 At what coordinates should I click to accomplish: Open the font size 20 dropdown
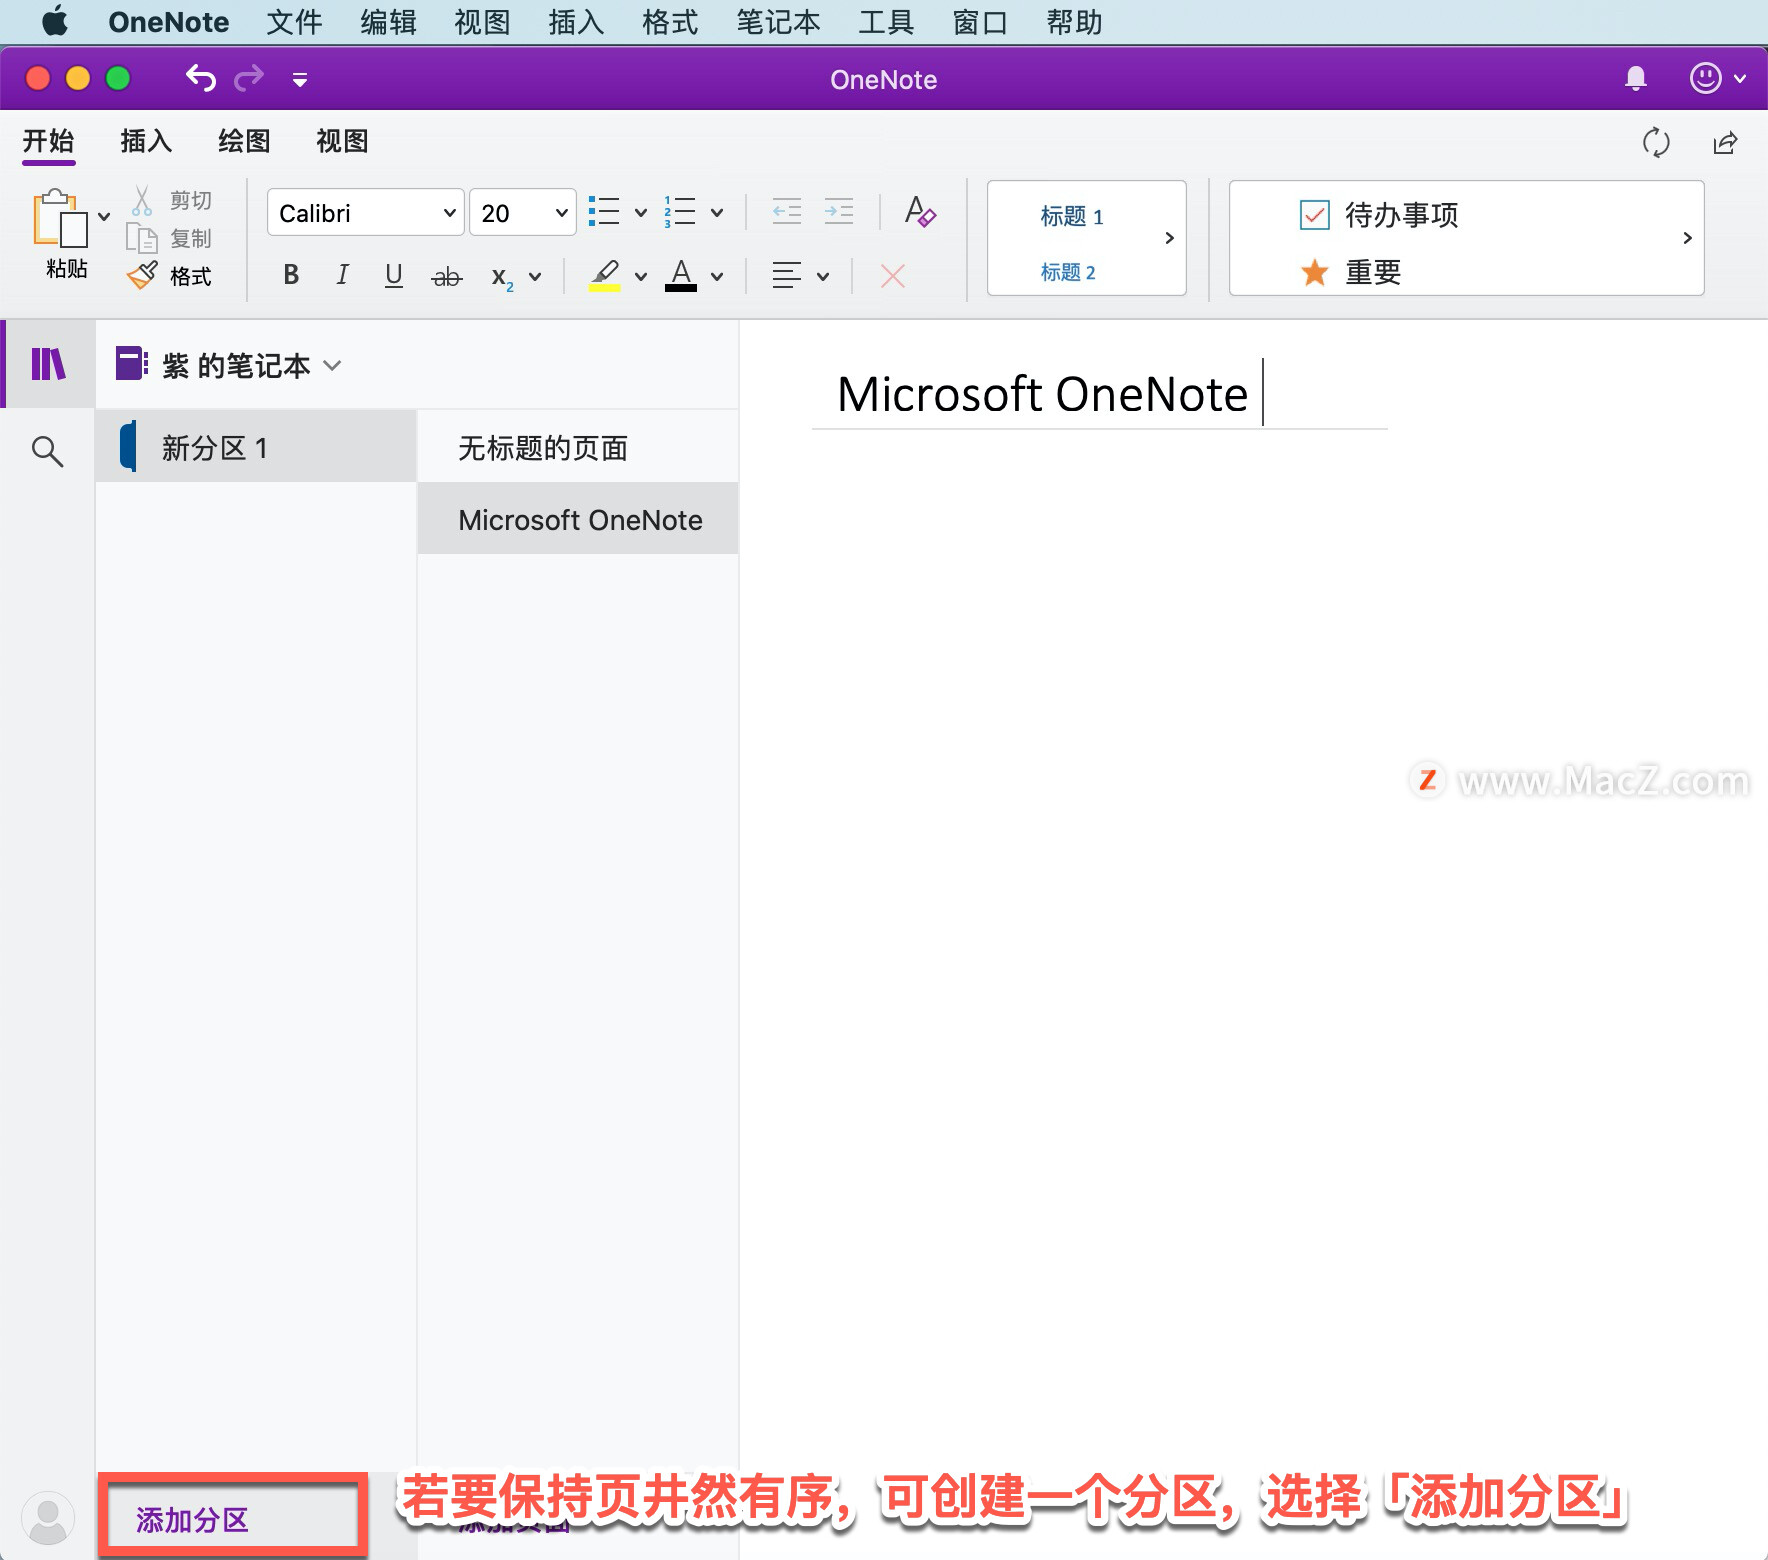pyautogui.click(x=523, y=213)
